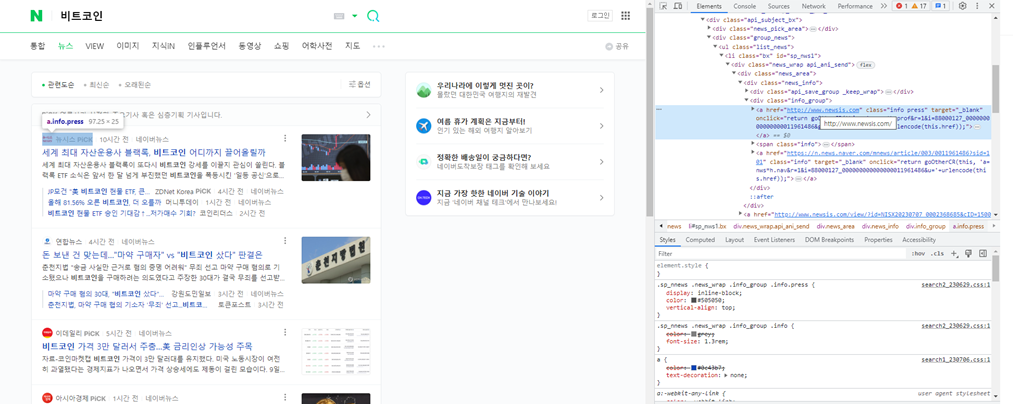
Task: Select 최신순 sort option
Action: coord(97,85)
